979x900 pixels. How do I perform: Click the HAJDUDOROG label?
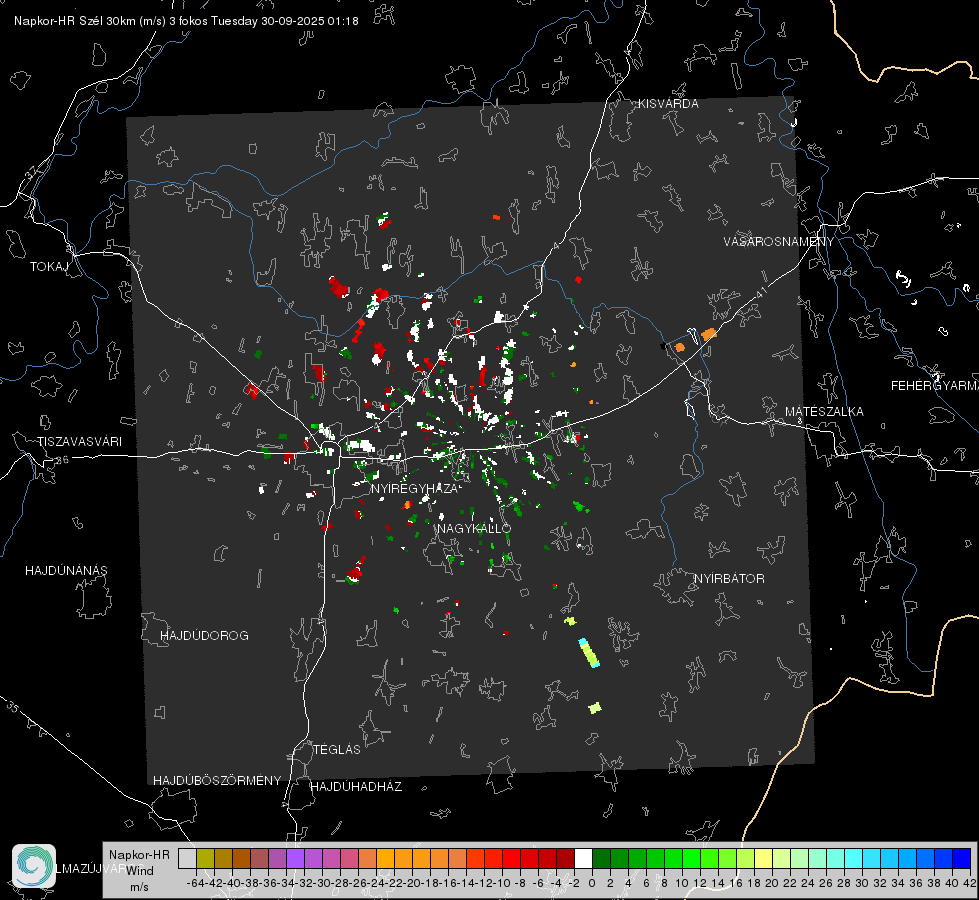click(x=204, y=636)
